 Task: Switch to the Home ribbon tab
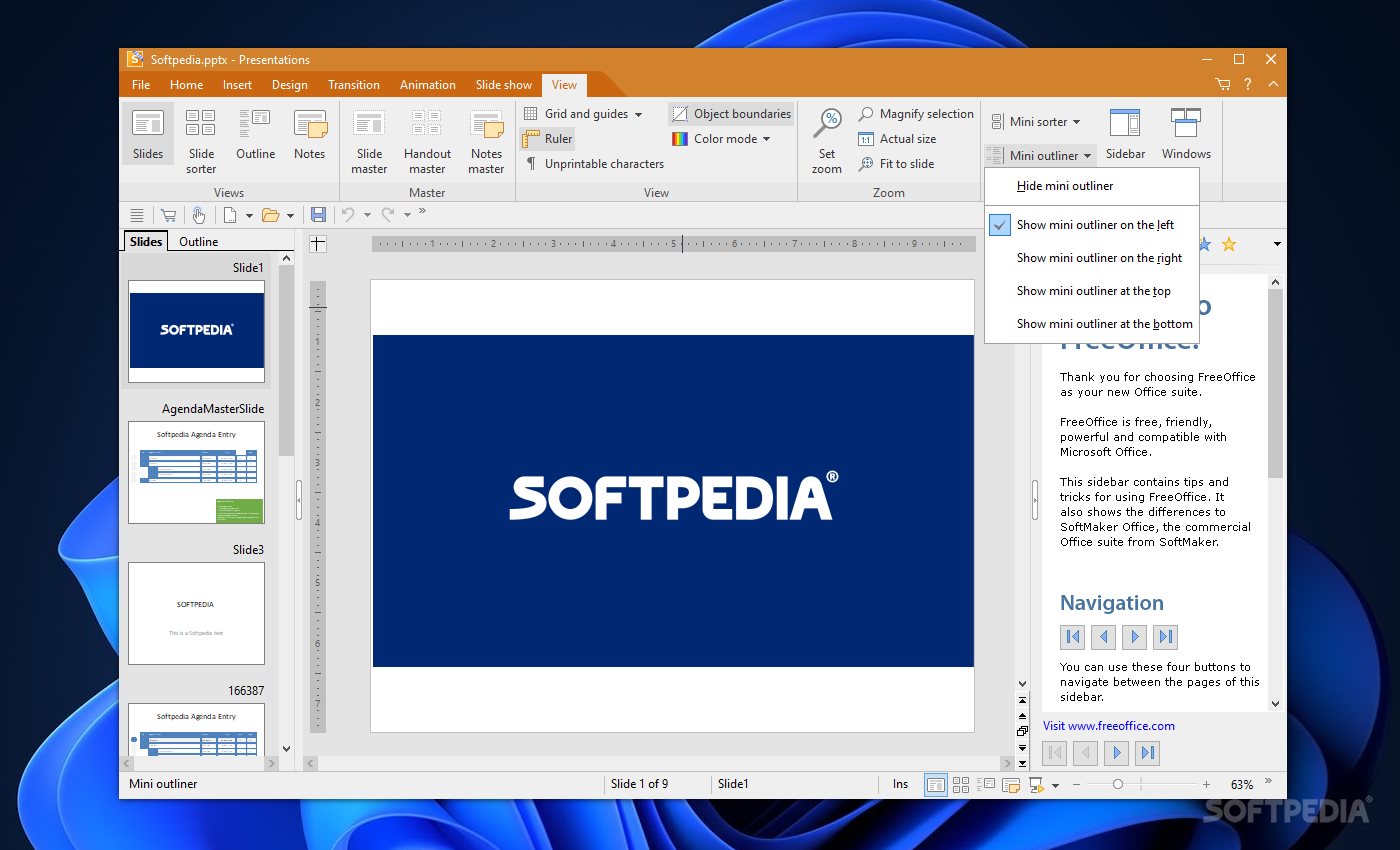coord(186,85)
